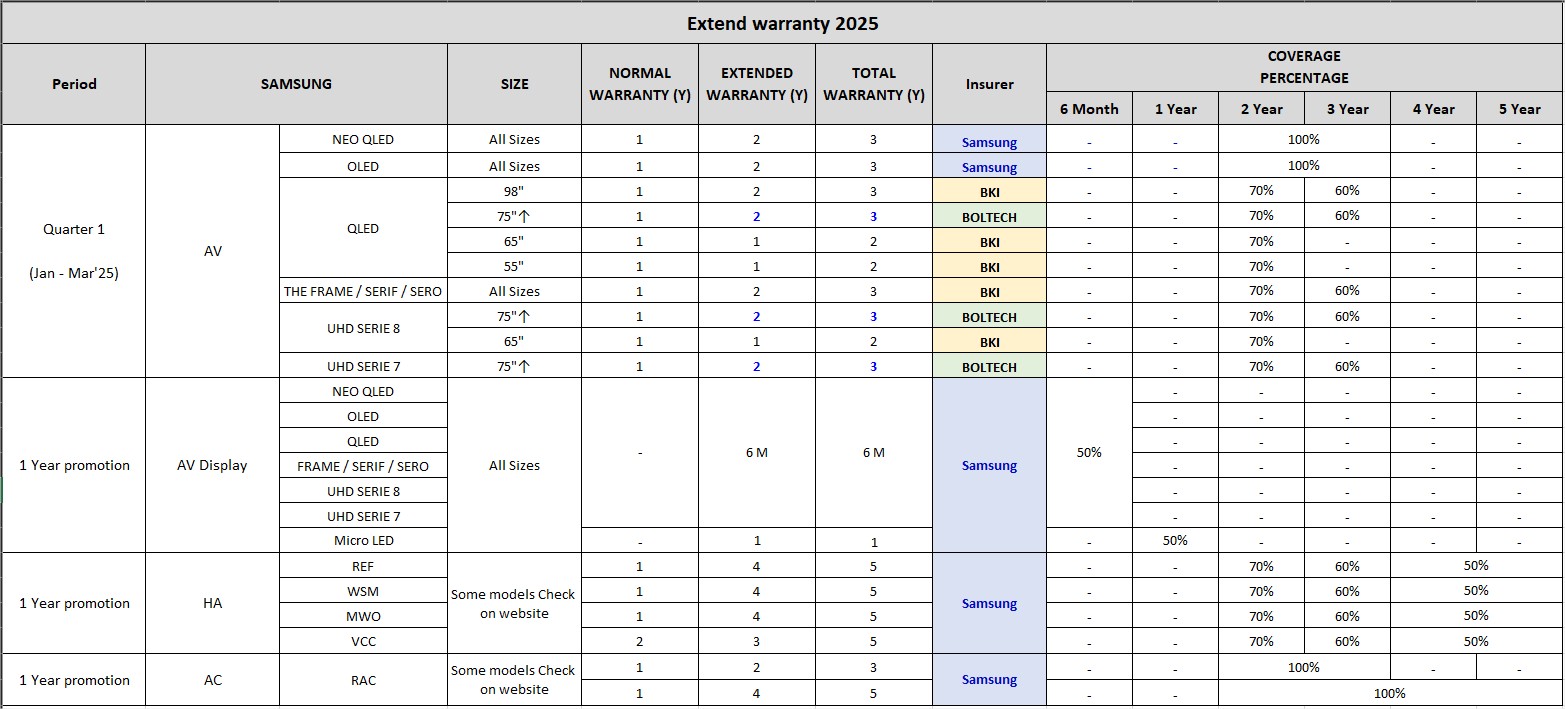The width and height of the screenshot is (1565, 709).
Task: Click the "REF" product cell
Action: coord(363,566)
